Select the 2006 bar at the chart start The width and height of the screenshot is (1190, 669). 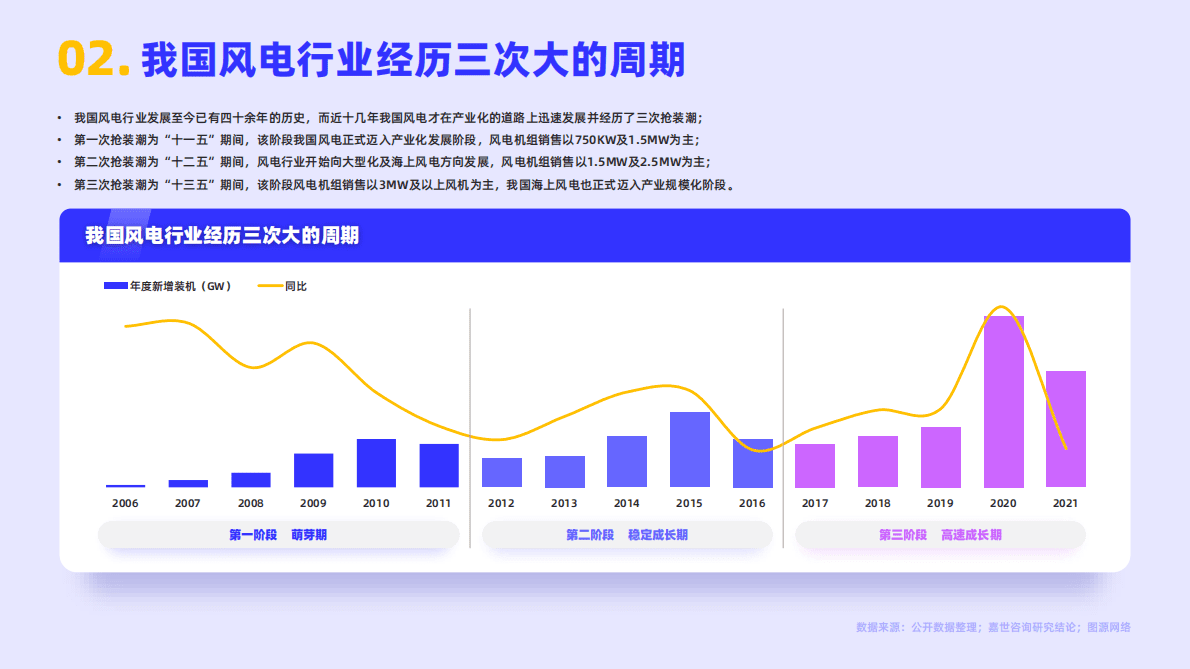(124, 487)
